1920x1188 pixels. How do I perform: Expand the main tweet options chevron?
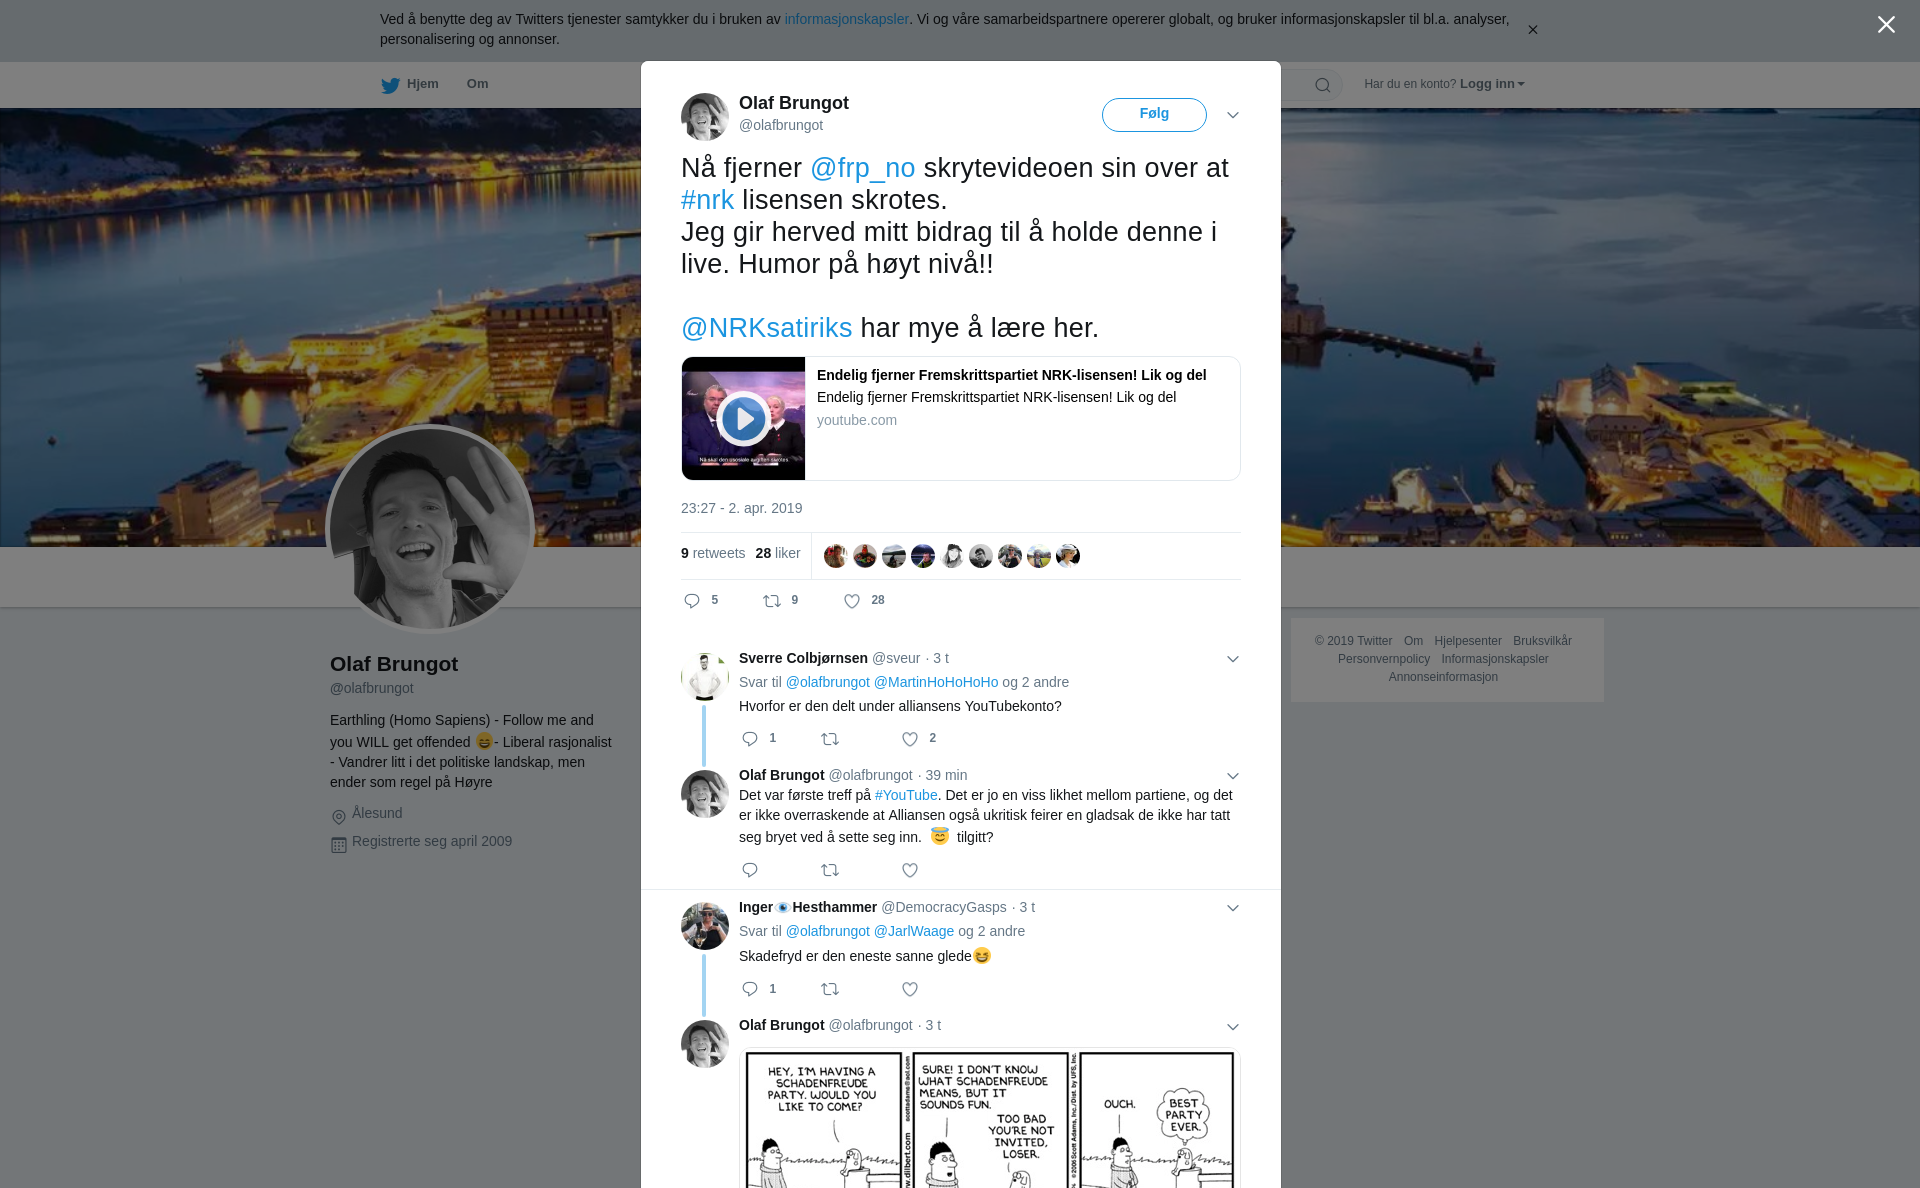[x=1233, y=115]
